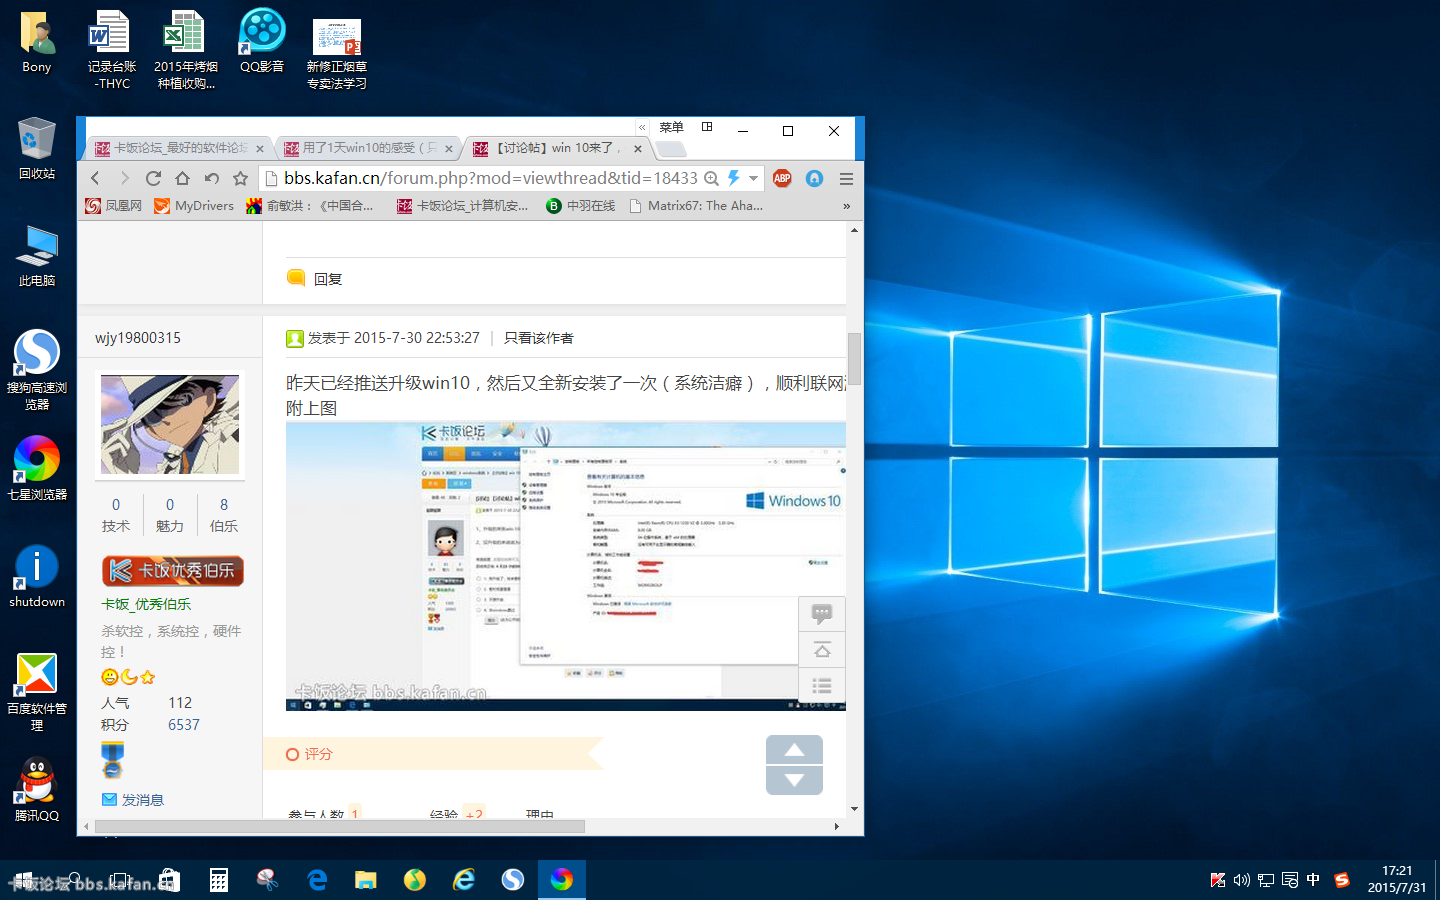1440x900 pixels.
Task: Reload the kafan forum page
Action: coord(153,178)
